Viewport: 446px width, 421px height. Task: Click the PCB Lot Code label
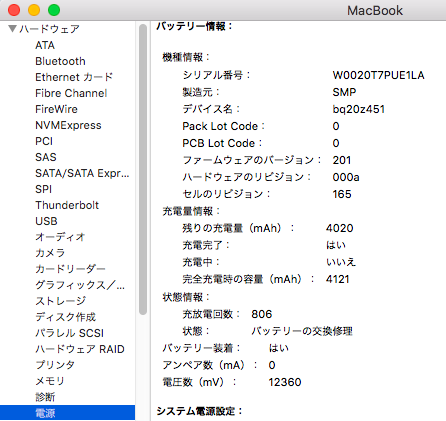point(222,143)
